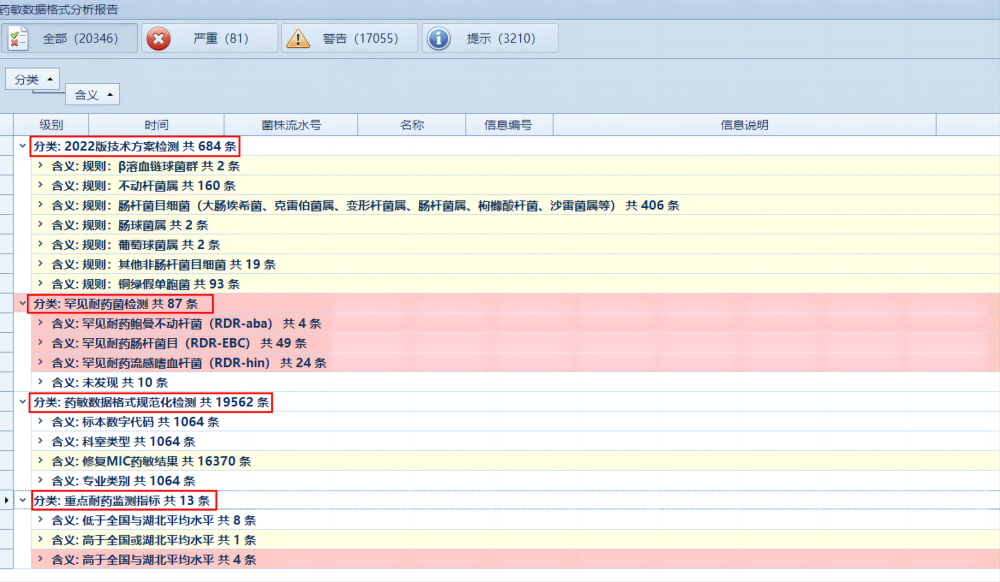
Task: Click the yellow warning triangle icon
Action: pos(297,38)
